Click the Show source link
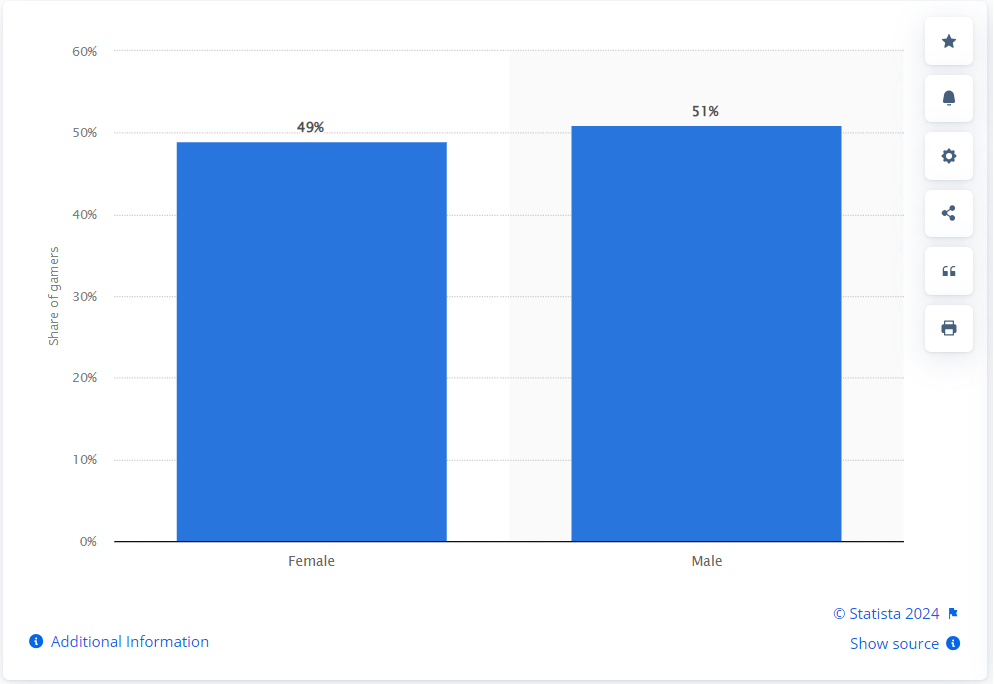The height and width of the screenshot is (684, 994). point(894,644)
